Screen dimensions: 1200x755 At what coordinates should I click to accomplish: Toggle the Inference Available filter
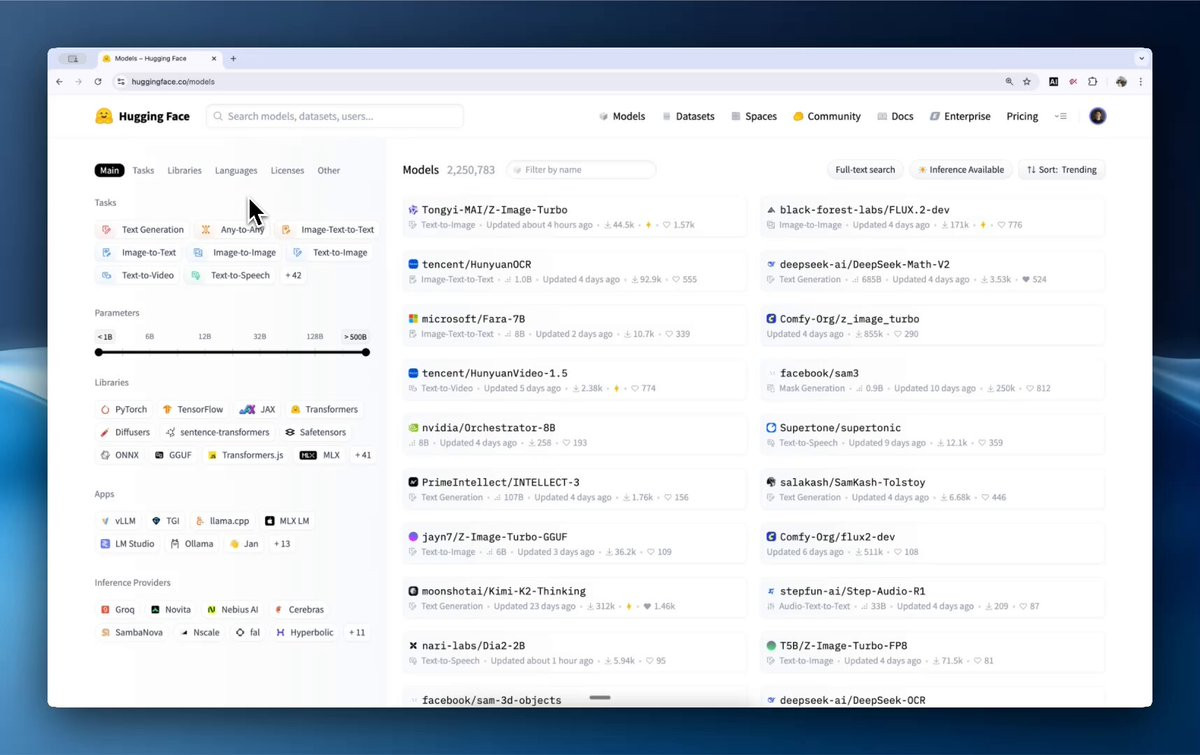961,170
